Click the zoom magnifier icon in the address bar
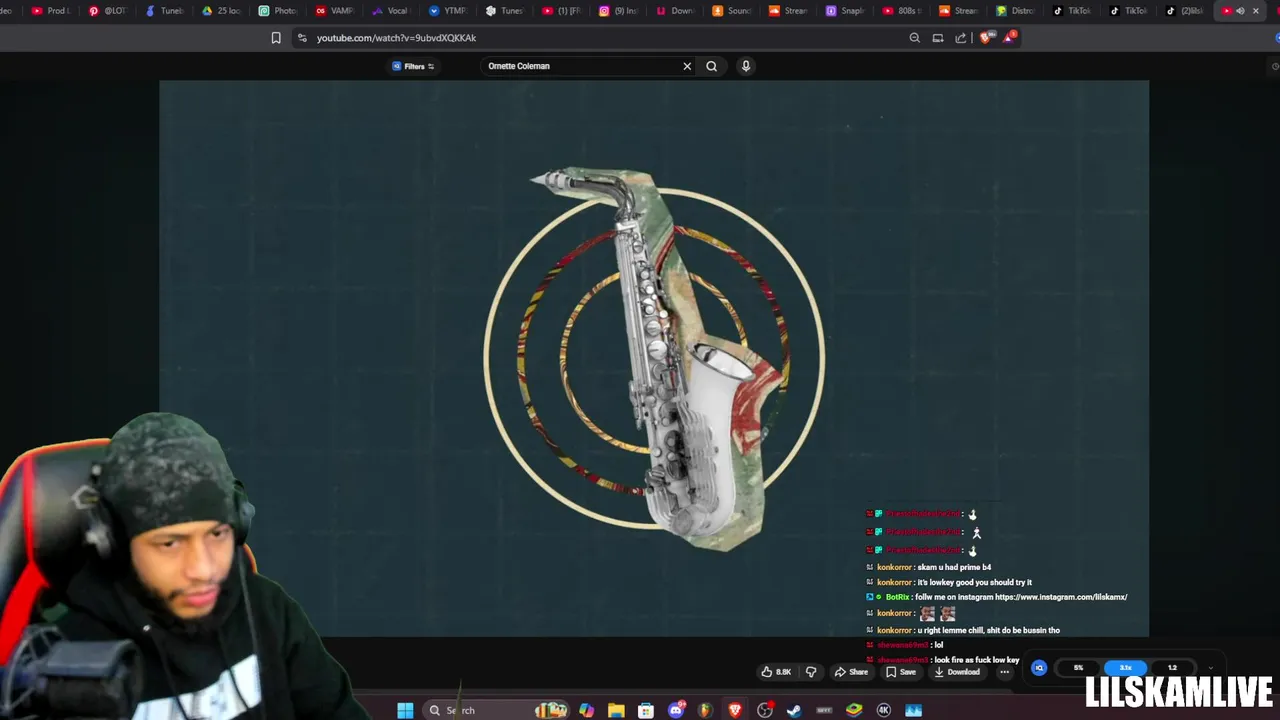Screen dimensions: 1280x720 [914, 38]
